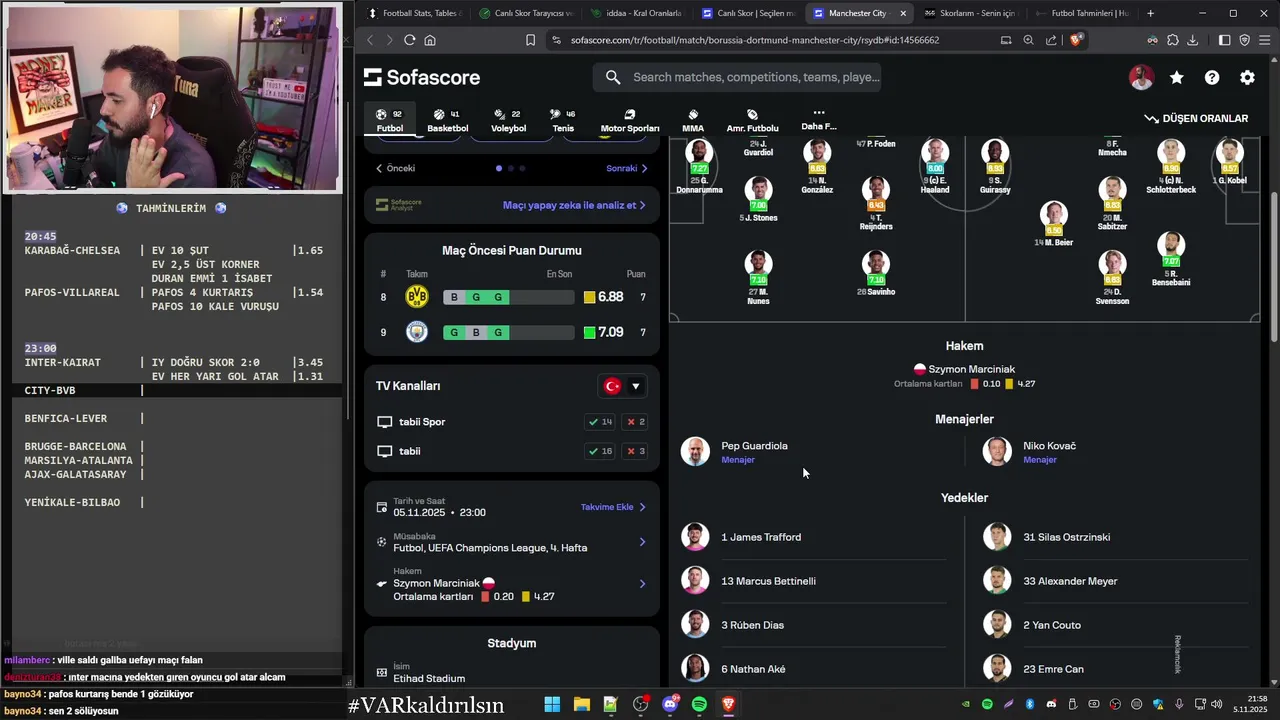Viewport: 1280px width, 720px height.
Task: Open substitute 3 Rúben Dias
Action: pos(815,625)
